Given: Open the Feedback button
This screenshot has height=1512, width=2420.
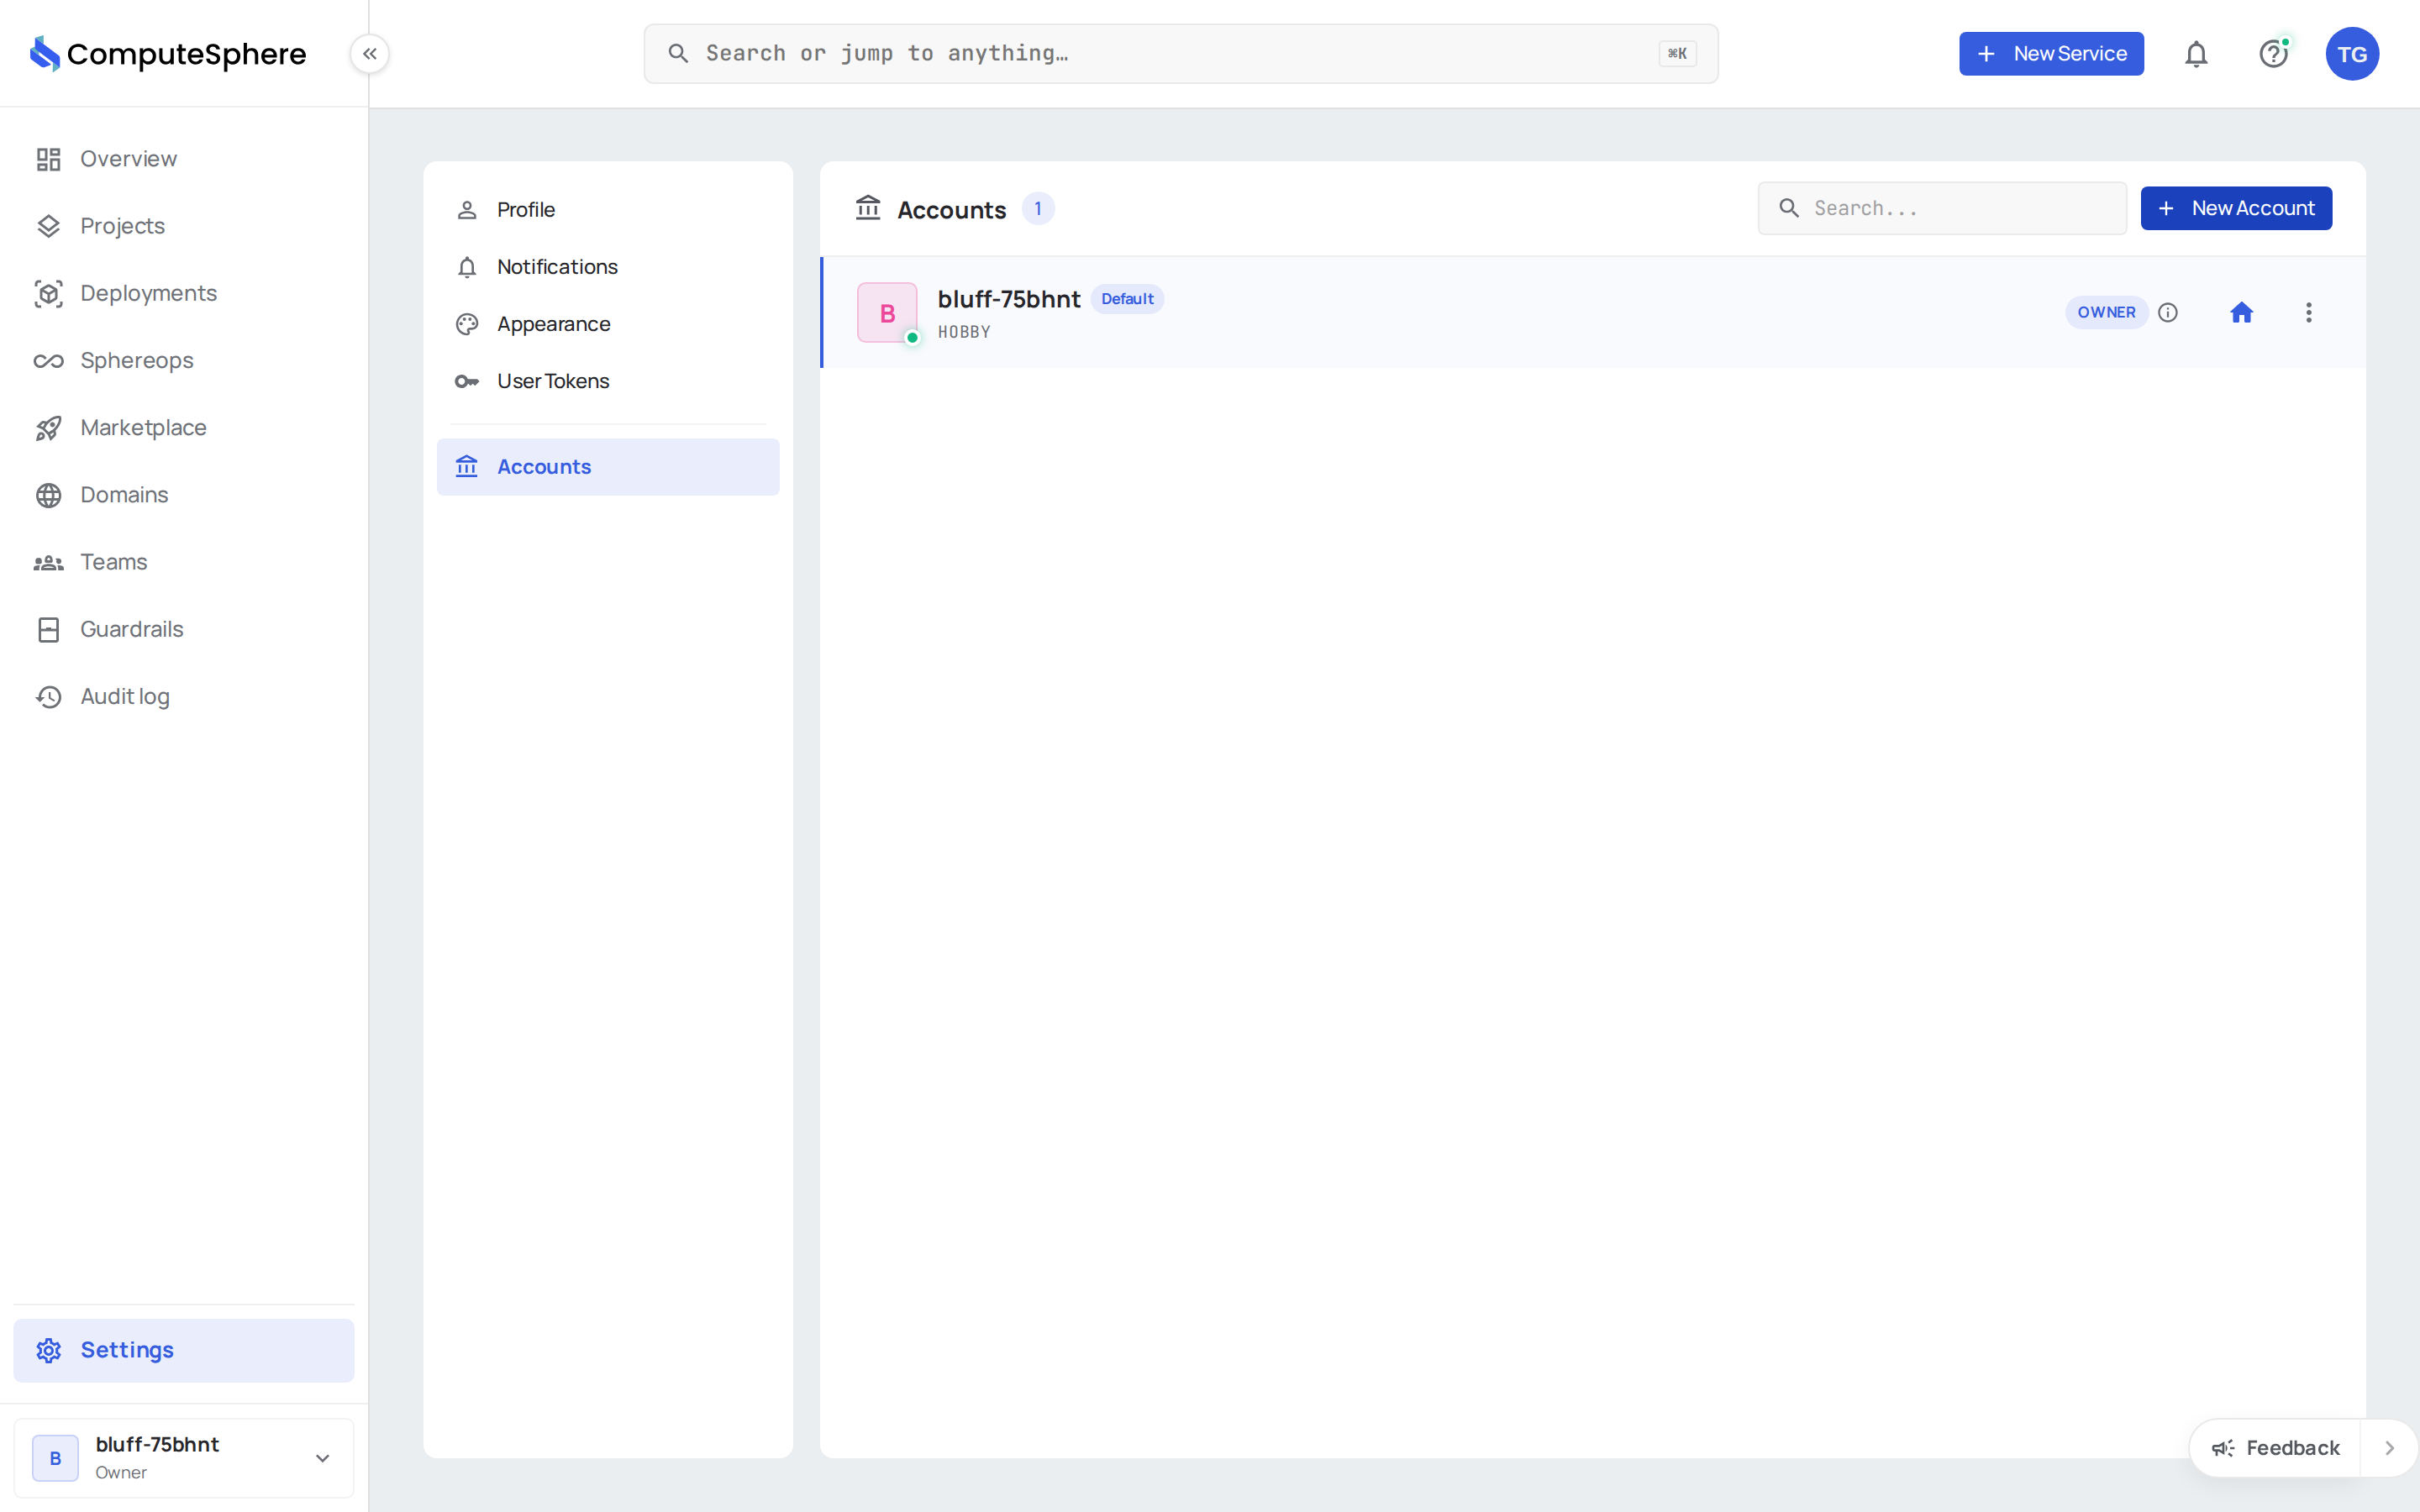Looking at the screenshot, I should [2275, 1448].
